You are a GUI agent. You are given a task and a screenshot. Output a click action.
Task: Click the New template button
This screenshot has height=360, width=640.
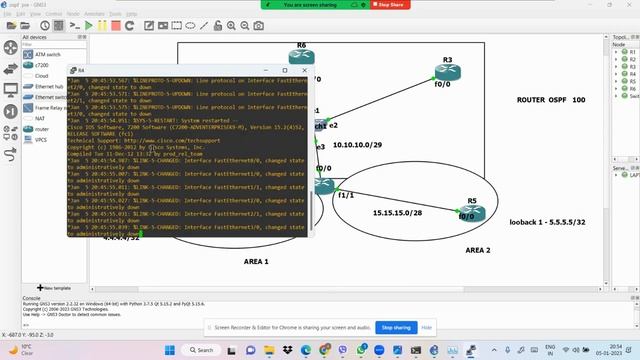coord(54,288)
